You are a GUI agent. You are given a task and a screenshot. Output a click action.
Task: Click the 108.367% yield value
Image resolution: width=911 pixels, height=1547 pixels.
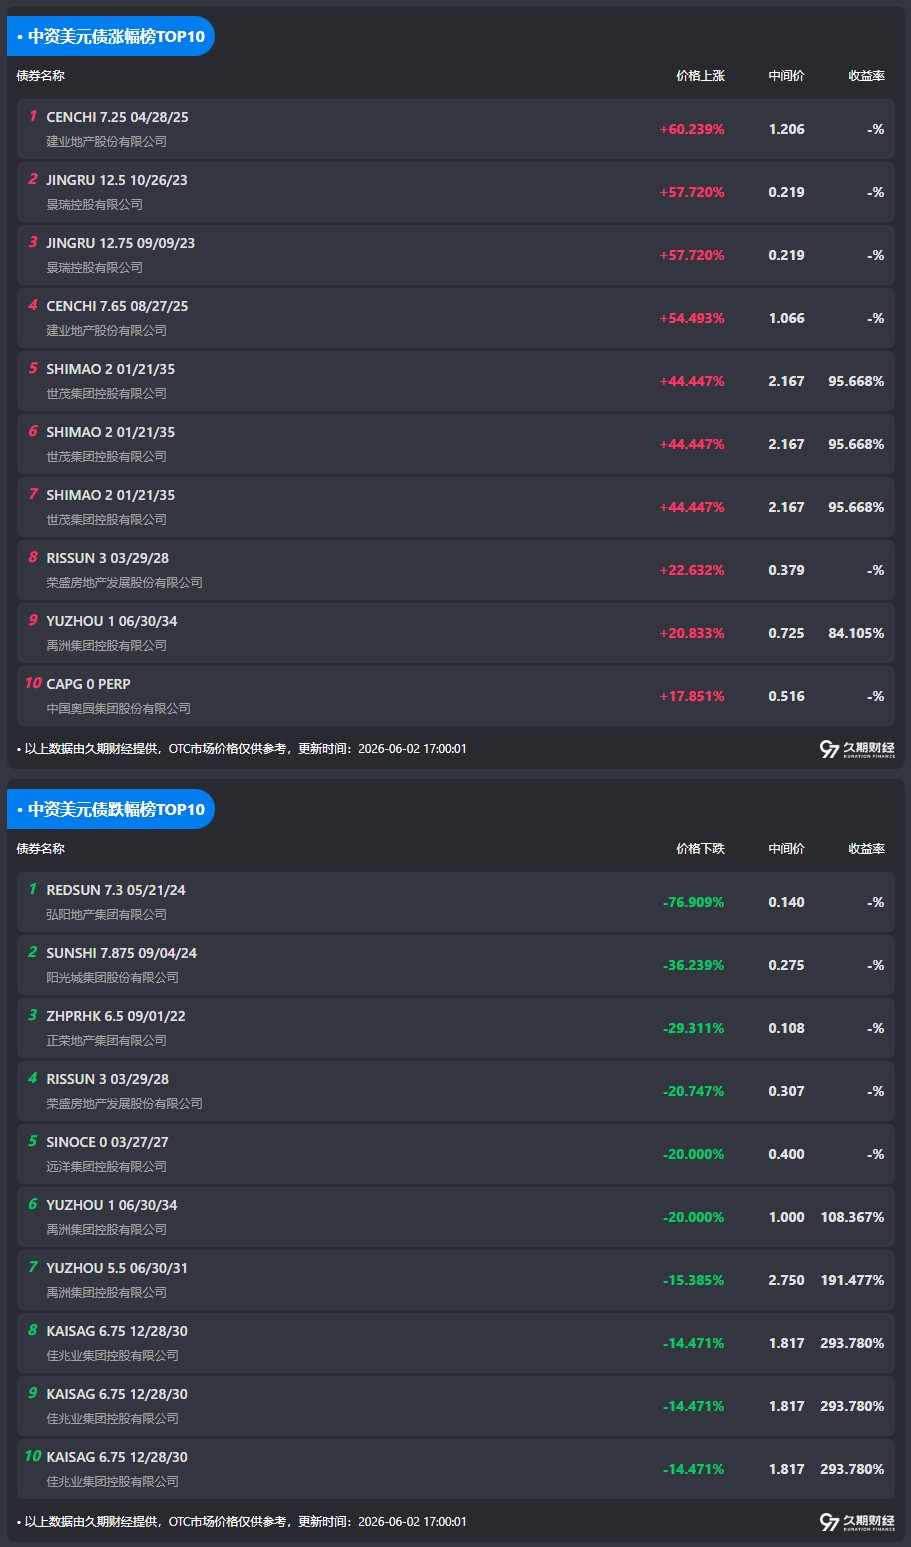tap(852, 1217)
